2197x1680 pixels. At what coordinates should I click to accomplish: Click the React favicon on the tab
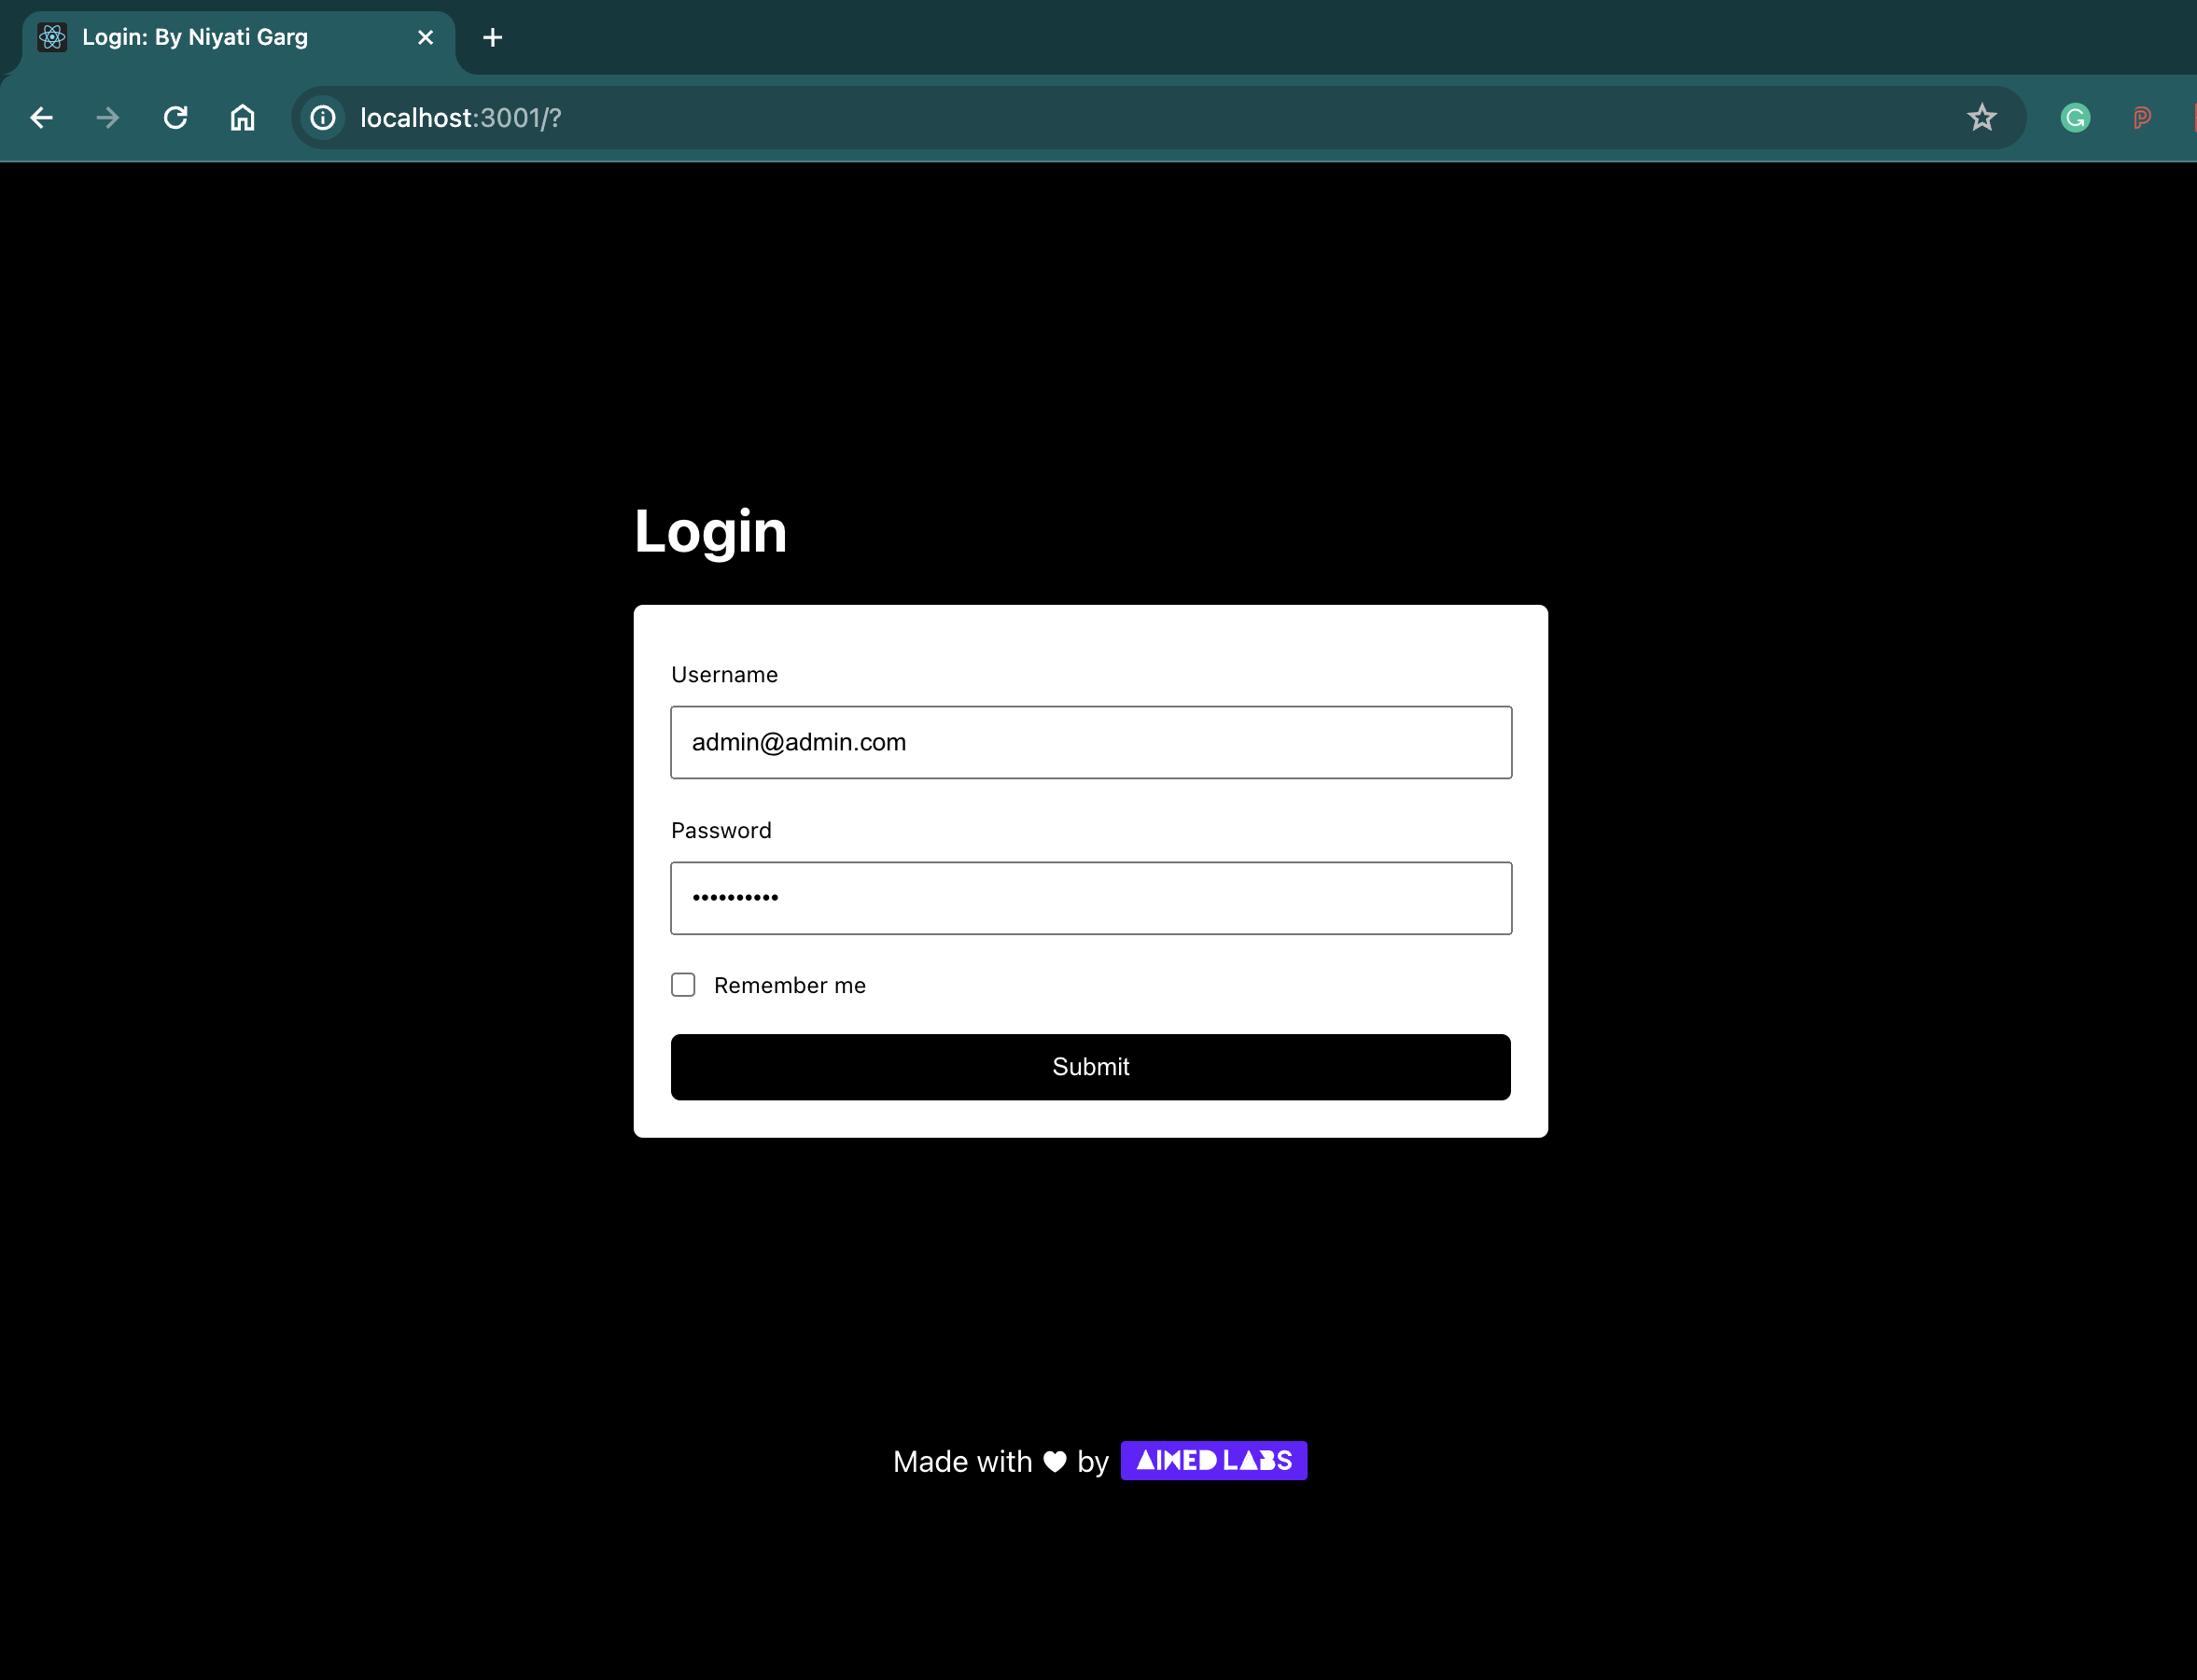[x=52, y=37]
